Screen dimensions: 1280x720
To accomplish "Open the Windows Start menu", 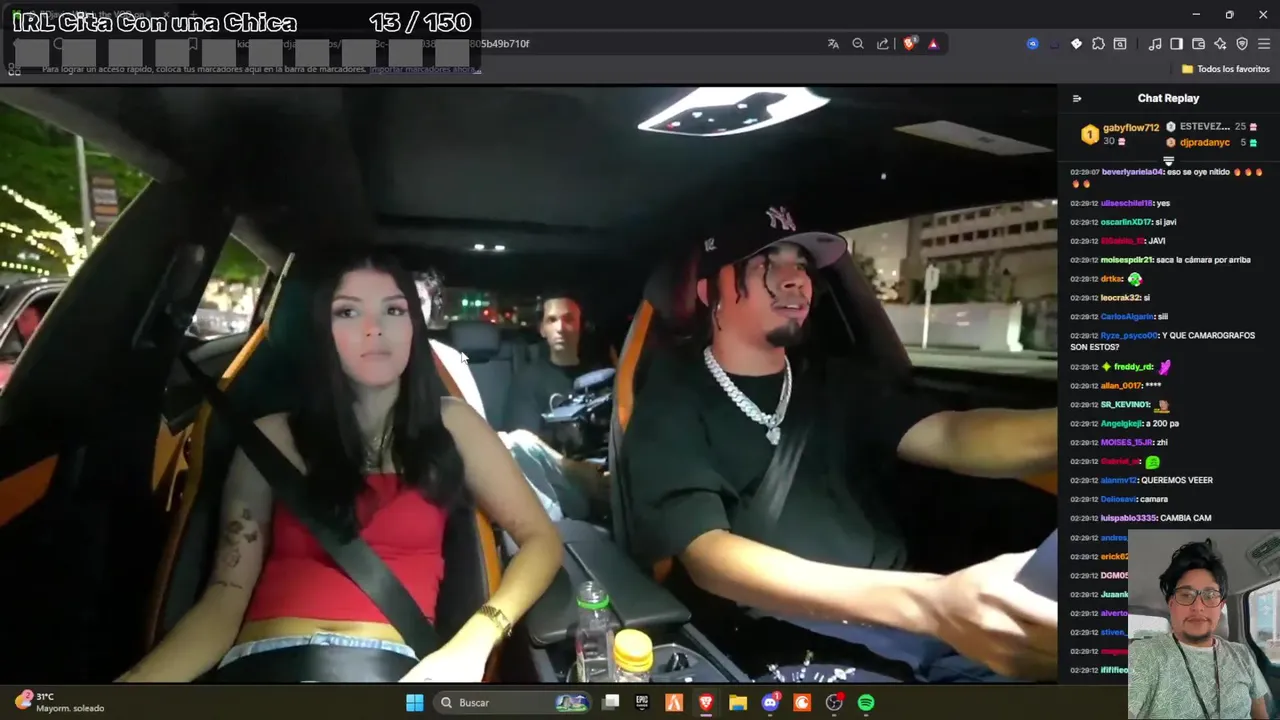I will [x=415, y=703].
